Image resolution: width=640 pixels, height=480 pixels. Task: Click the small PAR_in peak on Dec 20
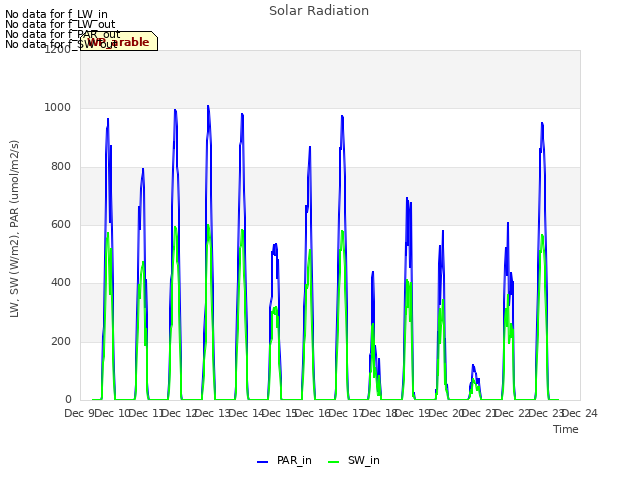click(x=473, y=365)
